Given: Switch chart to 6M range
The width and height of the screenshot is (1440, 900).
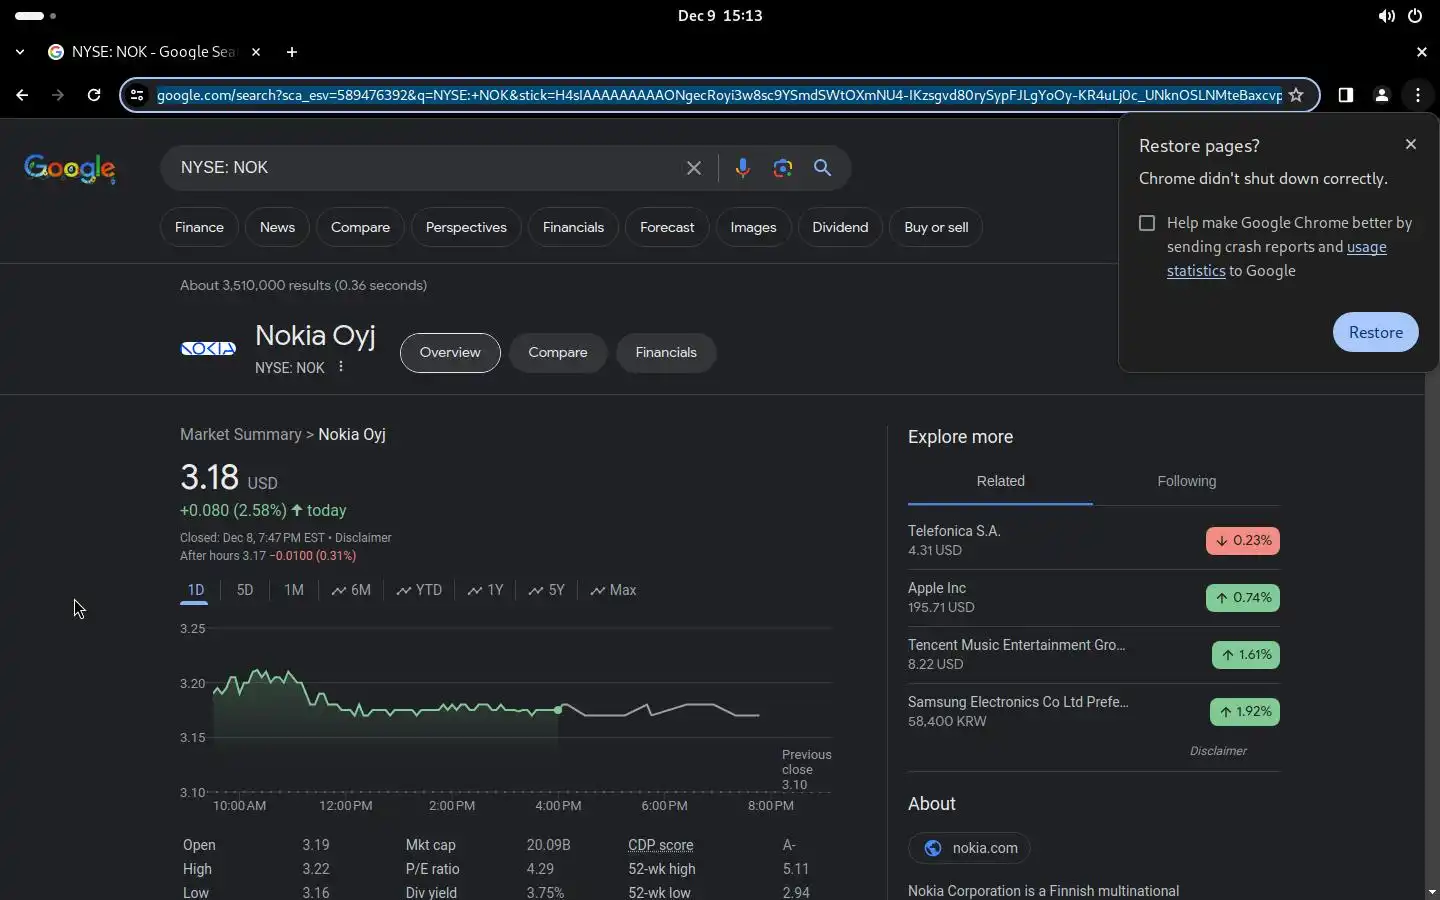Looking at the screenshot, I should (x=351, y=590).
